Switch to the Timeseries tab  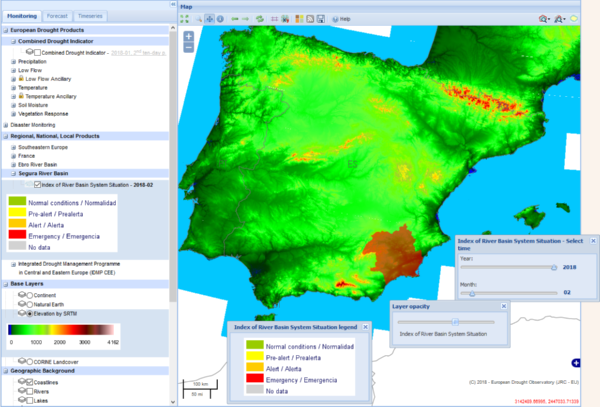pos(90,16)
